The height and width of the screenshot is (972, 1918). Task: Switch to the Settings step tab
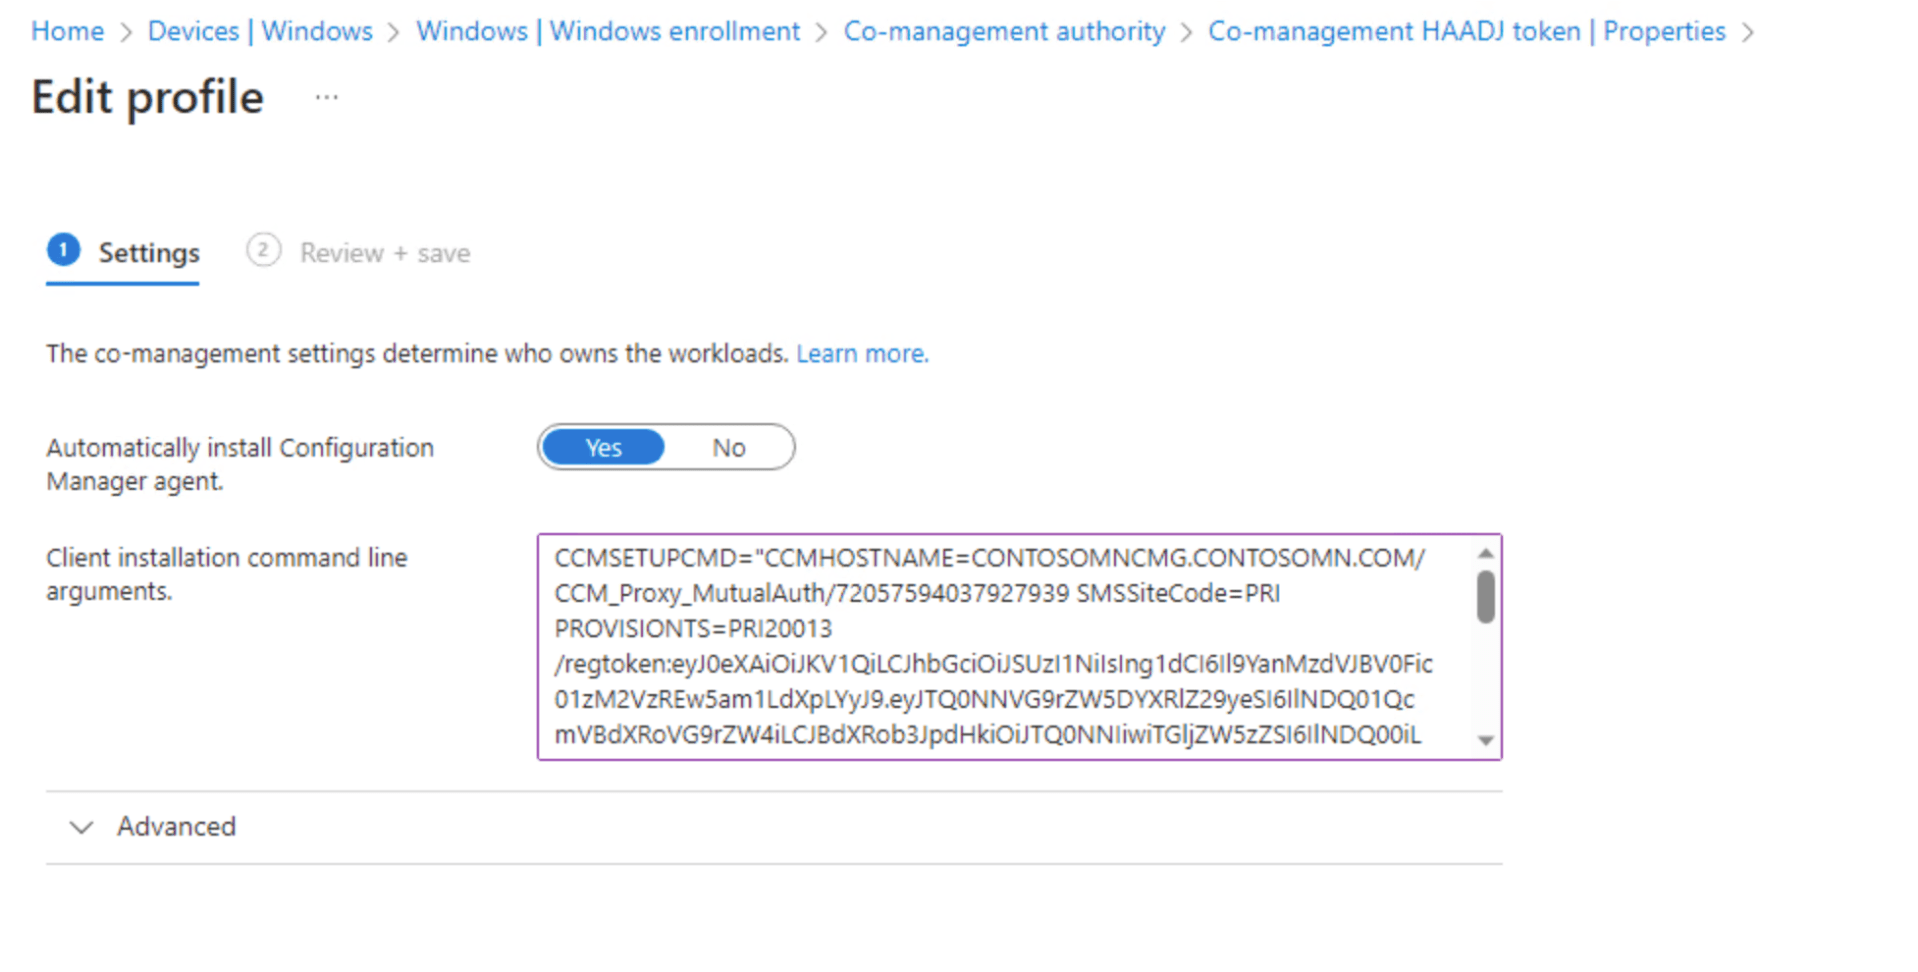pyautogui.click(x=148, y=253)
